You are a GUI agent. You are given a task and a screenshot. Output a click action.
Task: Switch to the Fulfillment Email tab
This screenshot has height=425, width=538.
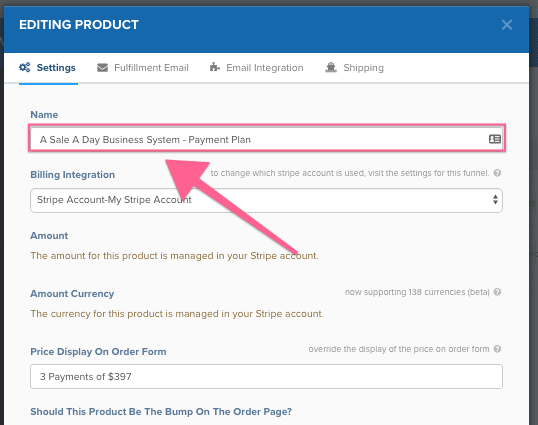tap(143, 68)
